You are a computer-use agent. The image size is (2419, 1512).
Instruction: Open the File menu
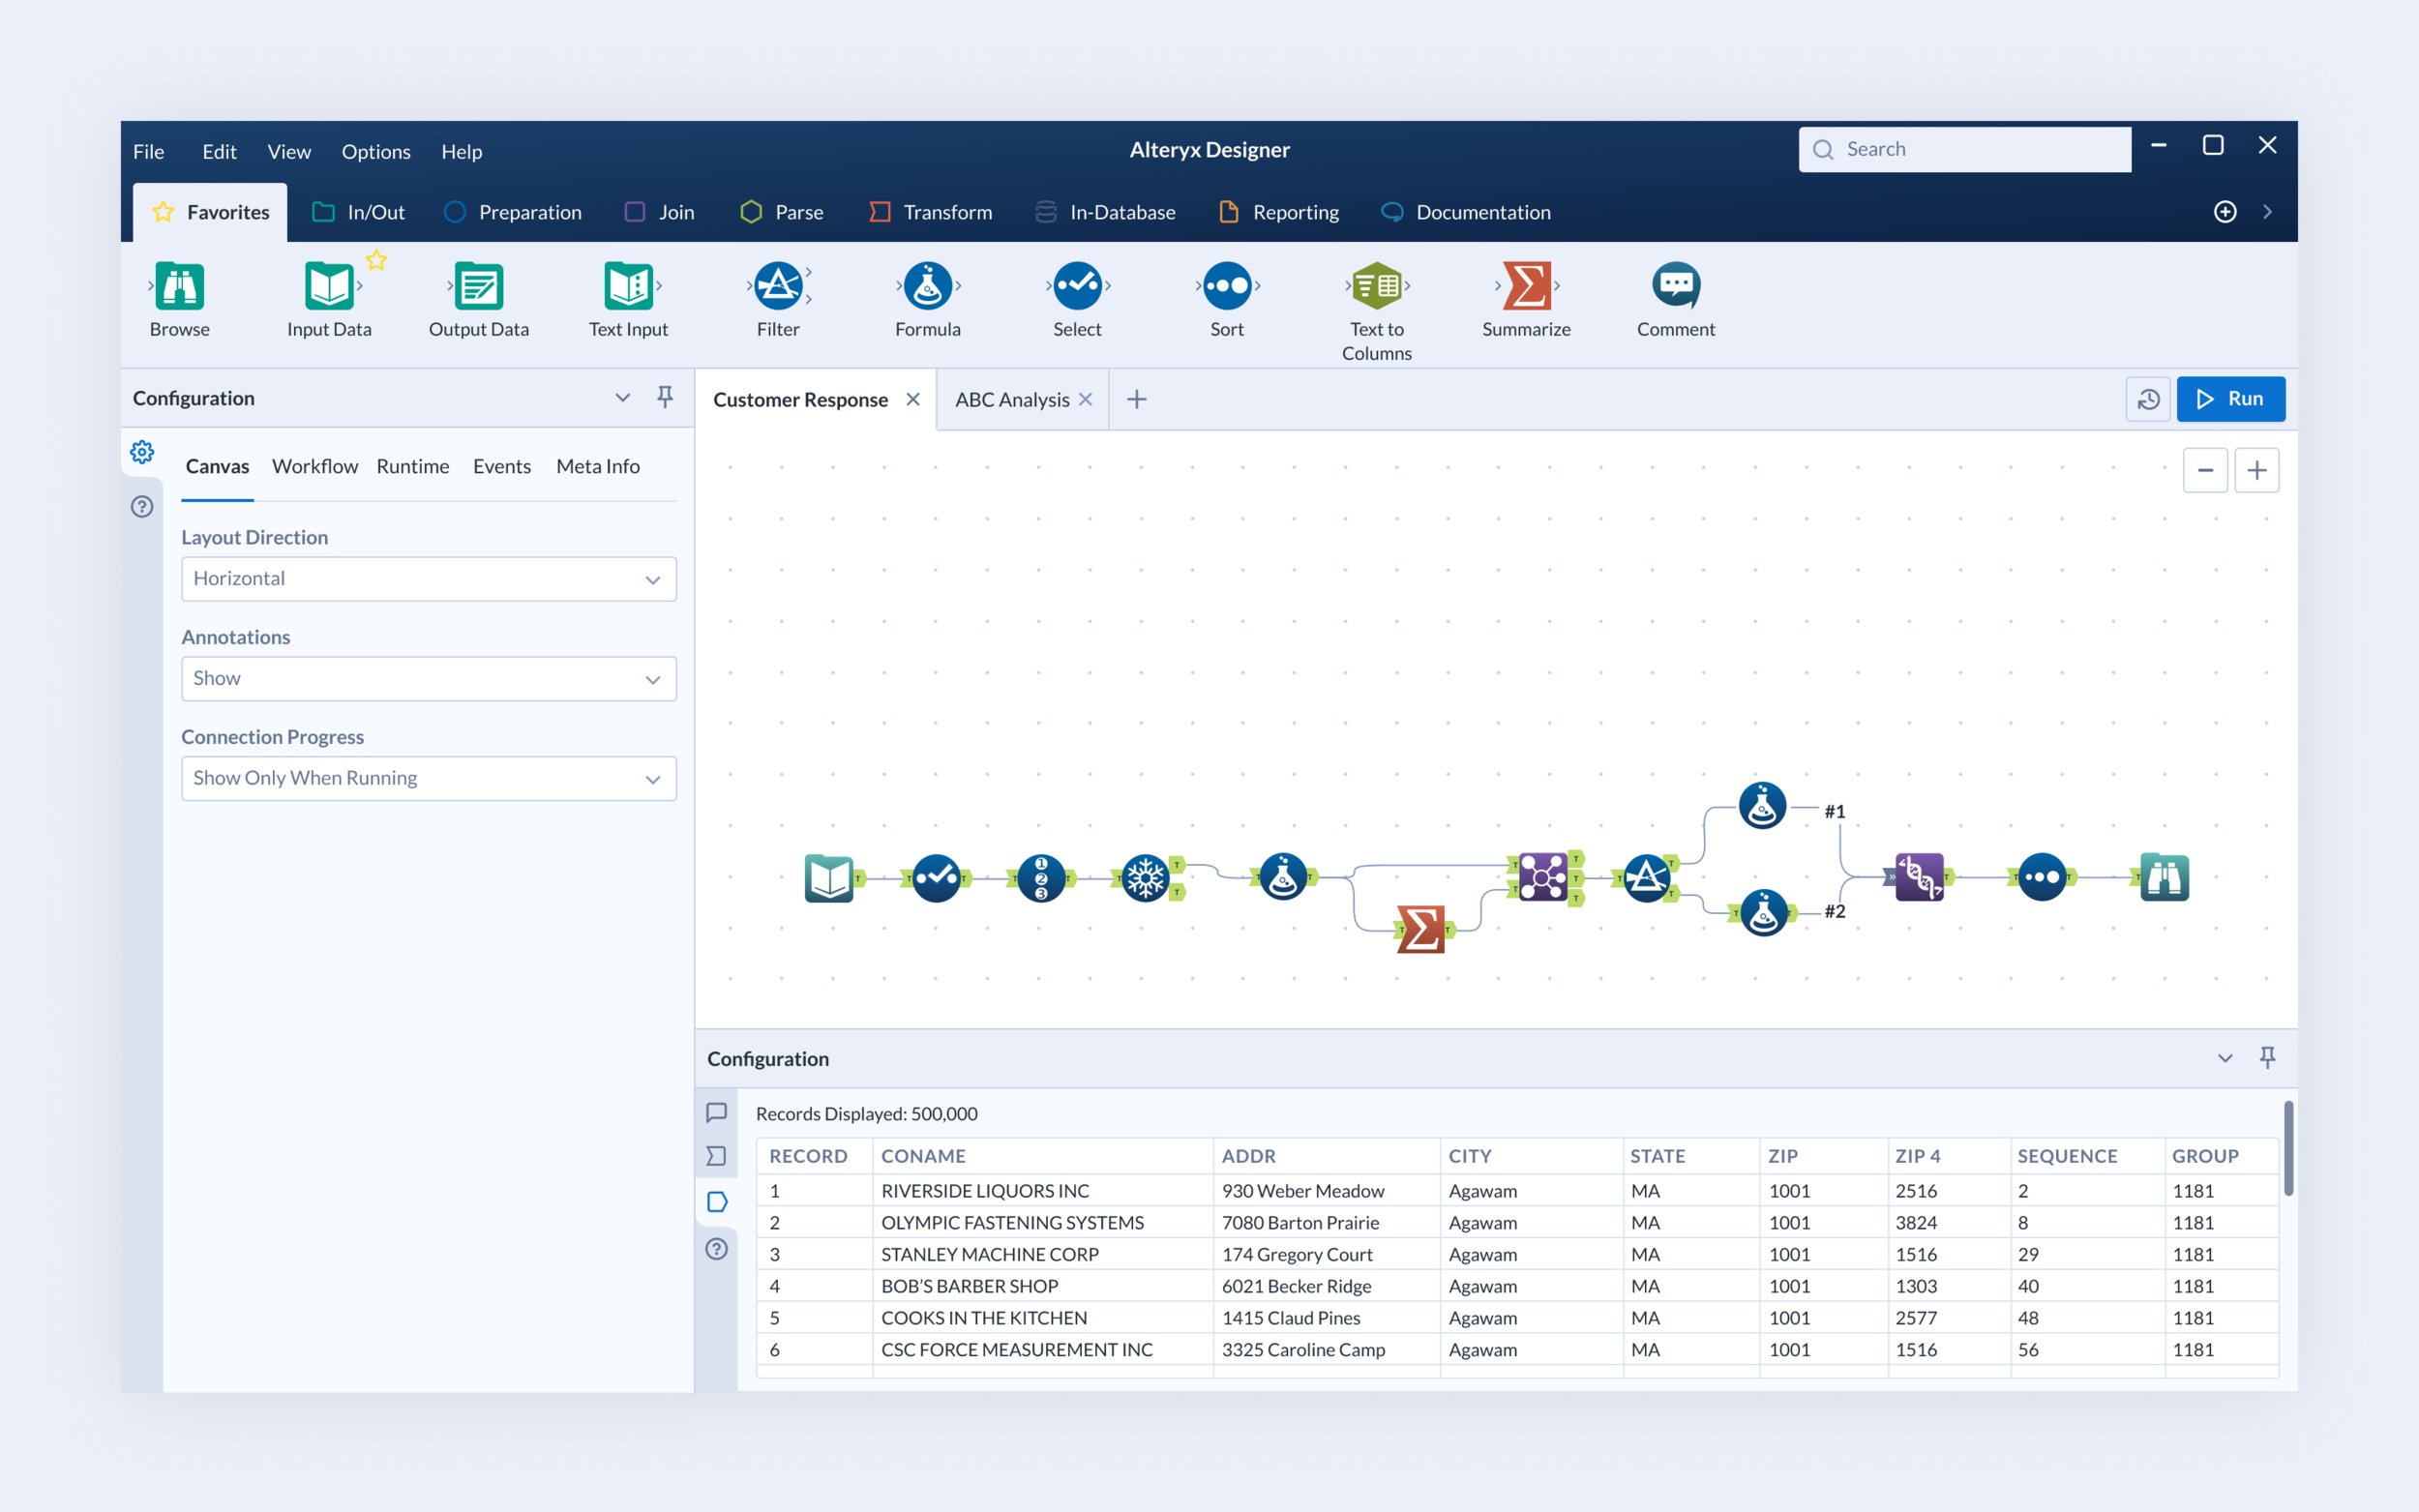coord(149,151)
